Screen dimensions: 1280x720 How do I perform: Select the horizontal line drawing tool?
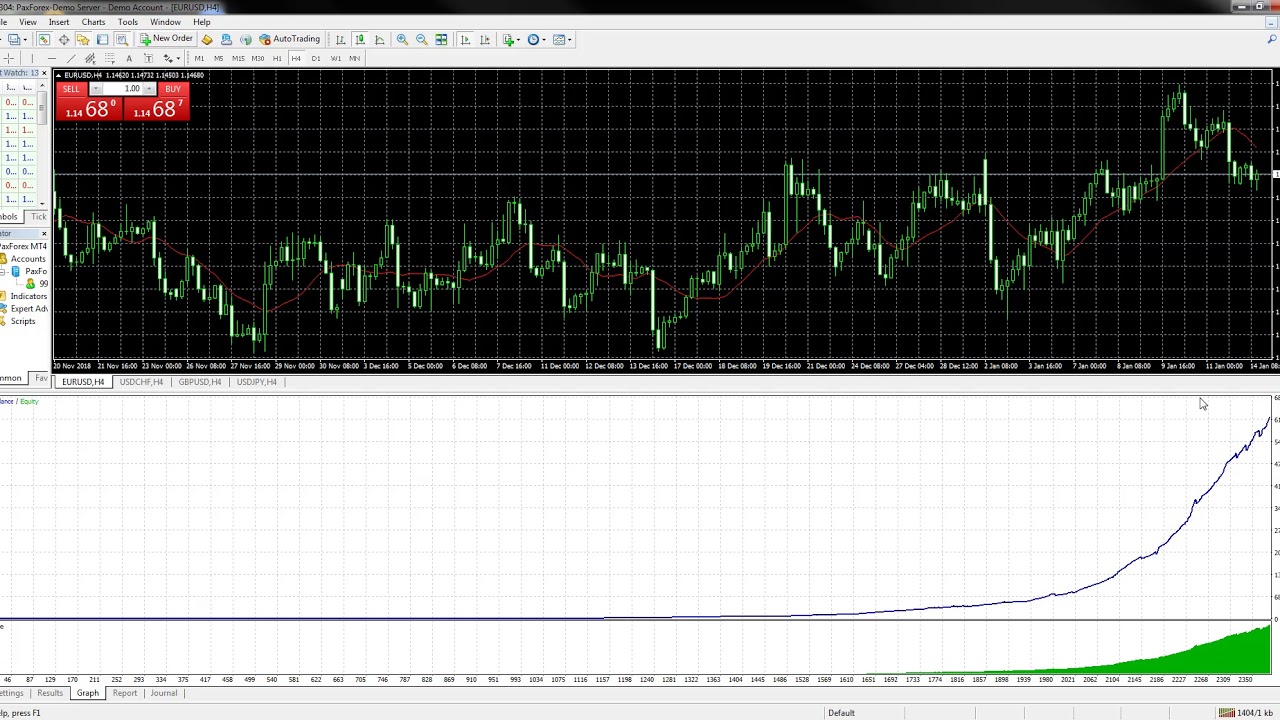tap(52, 58)
